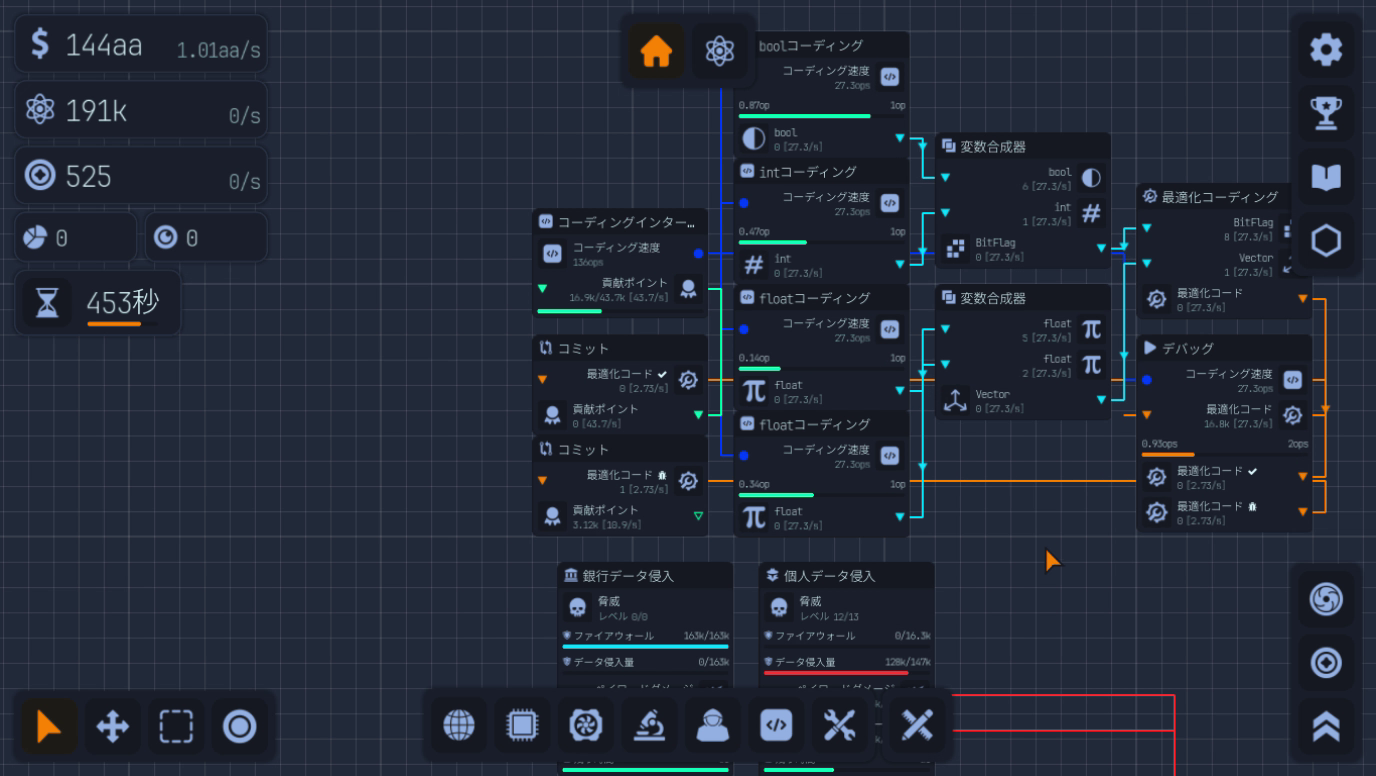The width and height of the screenshot is (1376, 776).
Task: Select the 個人データ侵入 node title
Action: tap(829, 576)
